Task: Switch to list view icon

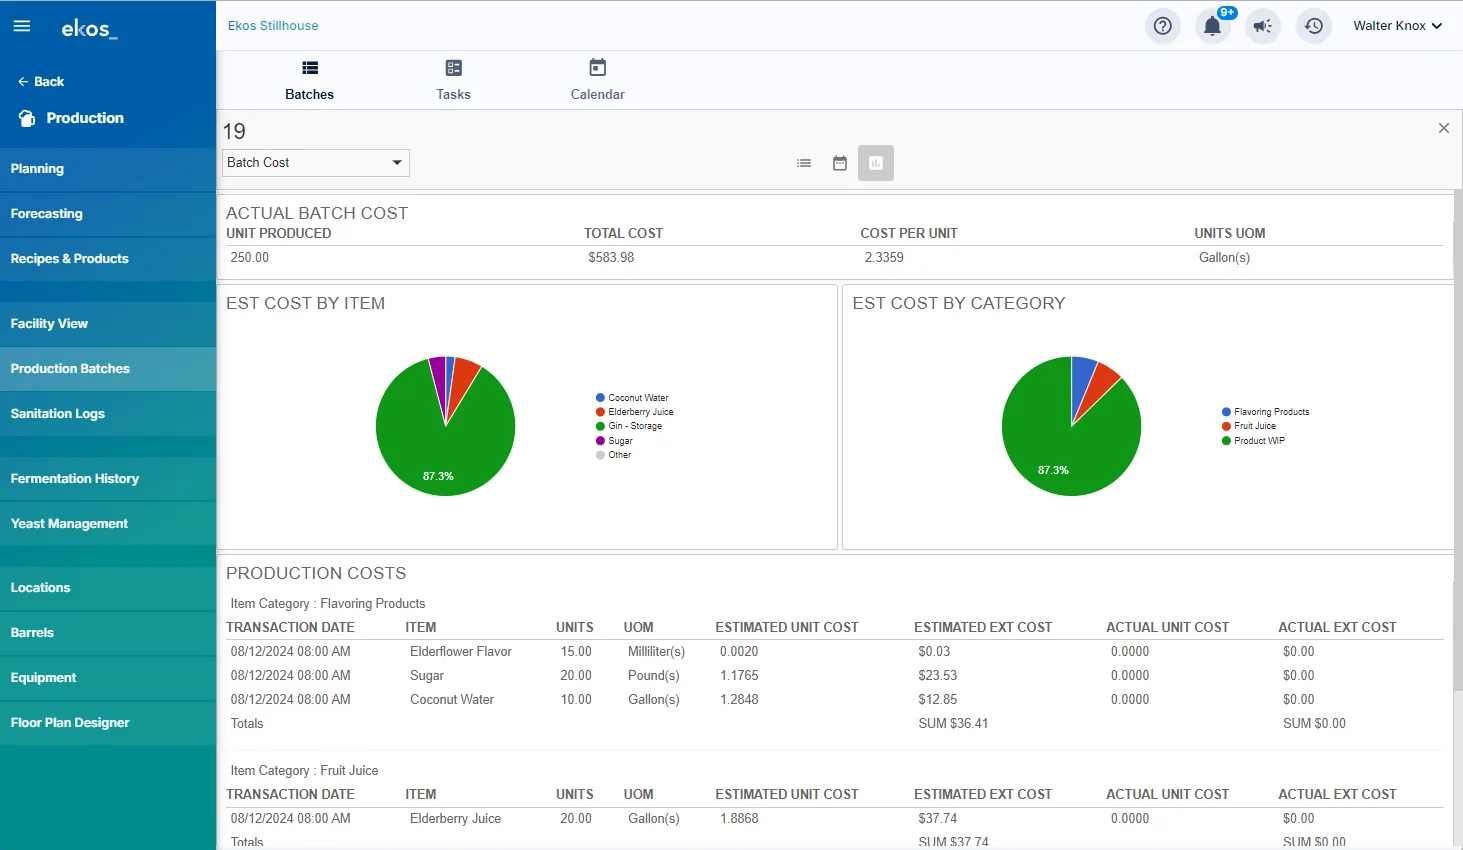Action: [x=804, y=163]
